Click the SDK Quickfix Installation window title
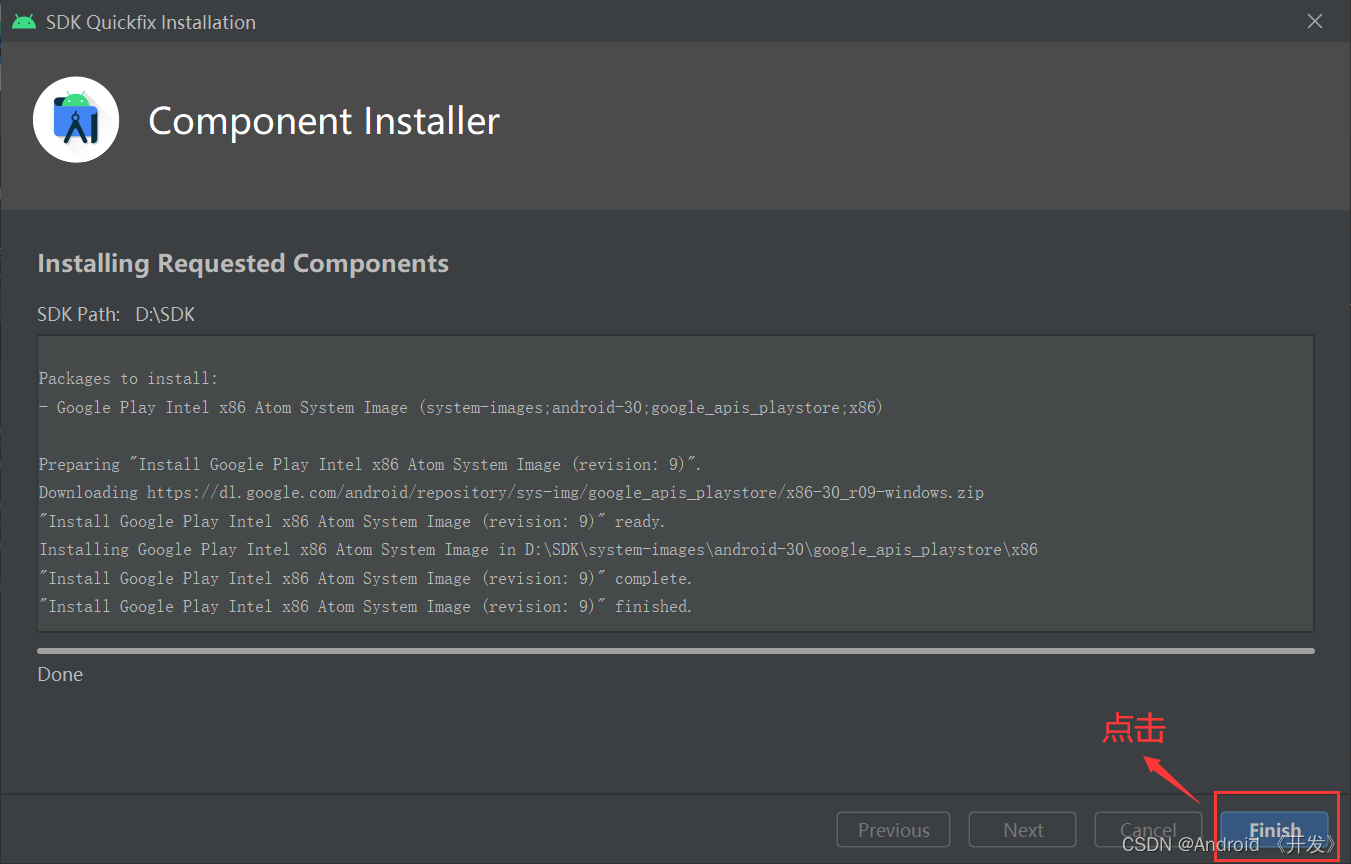The height and width of the screenshot is (864, 1351). pyautogui.click(x=151, y=22)
